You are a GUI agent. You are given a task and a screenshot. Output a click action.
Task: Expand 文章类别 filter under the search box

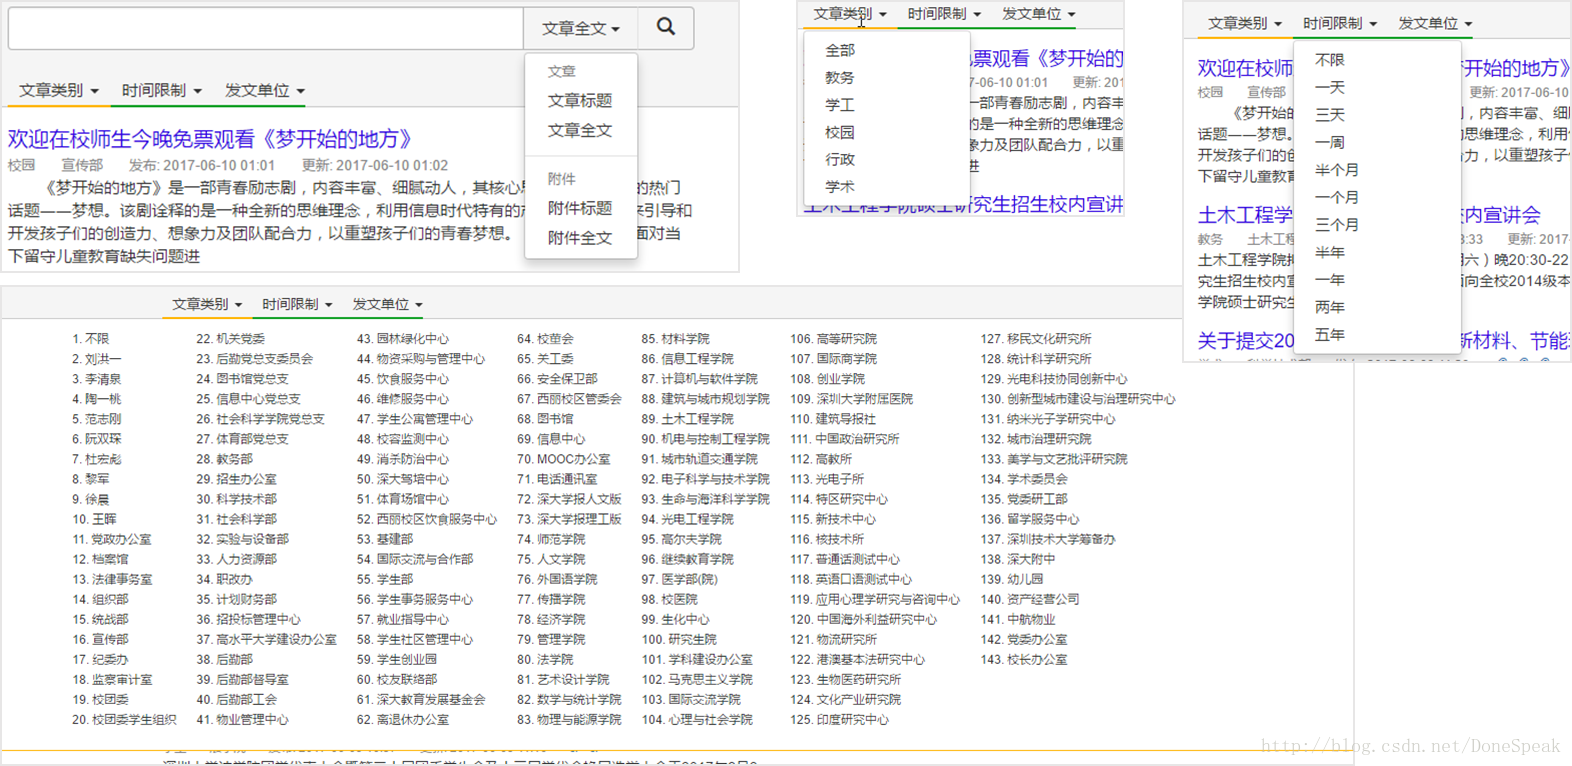click(59, 90)
